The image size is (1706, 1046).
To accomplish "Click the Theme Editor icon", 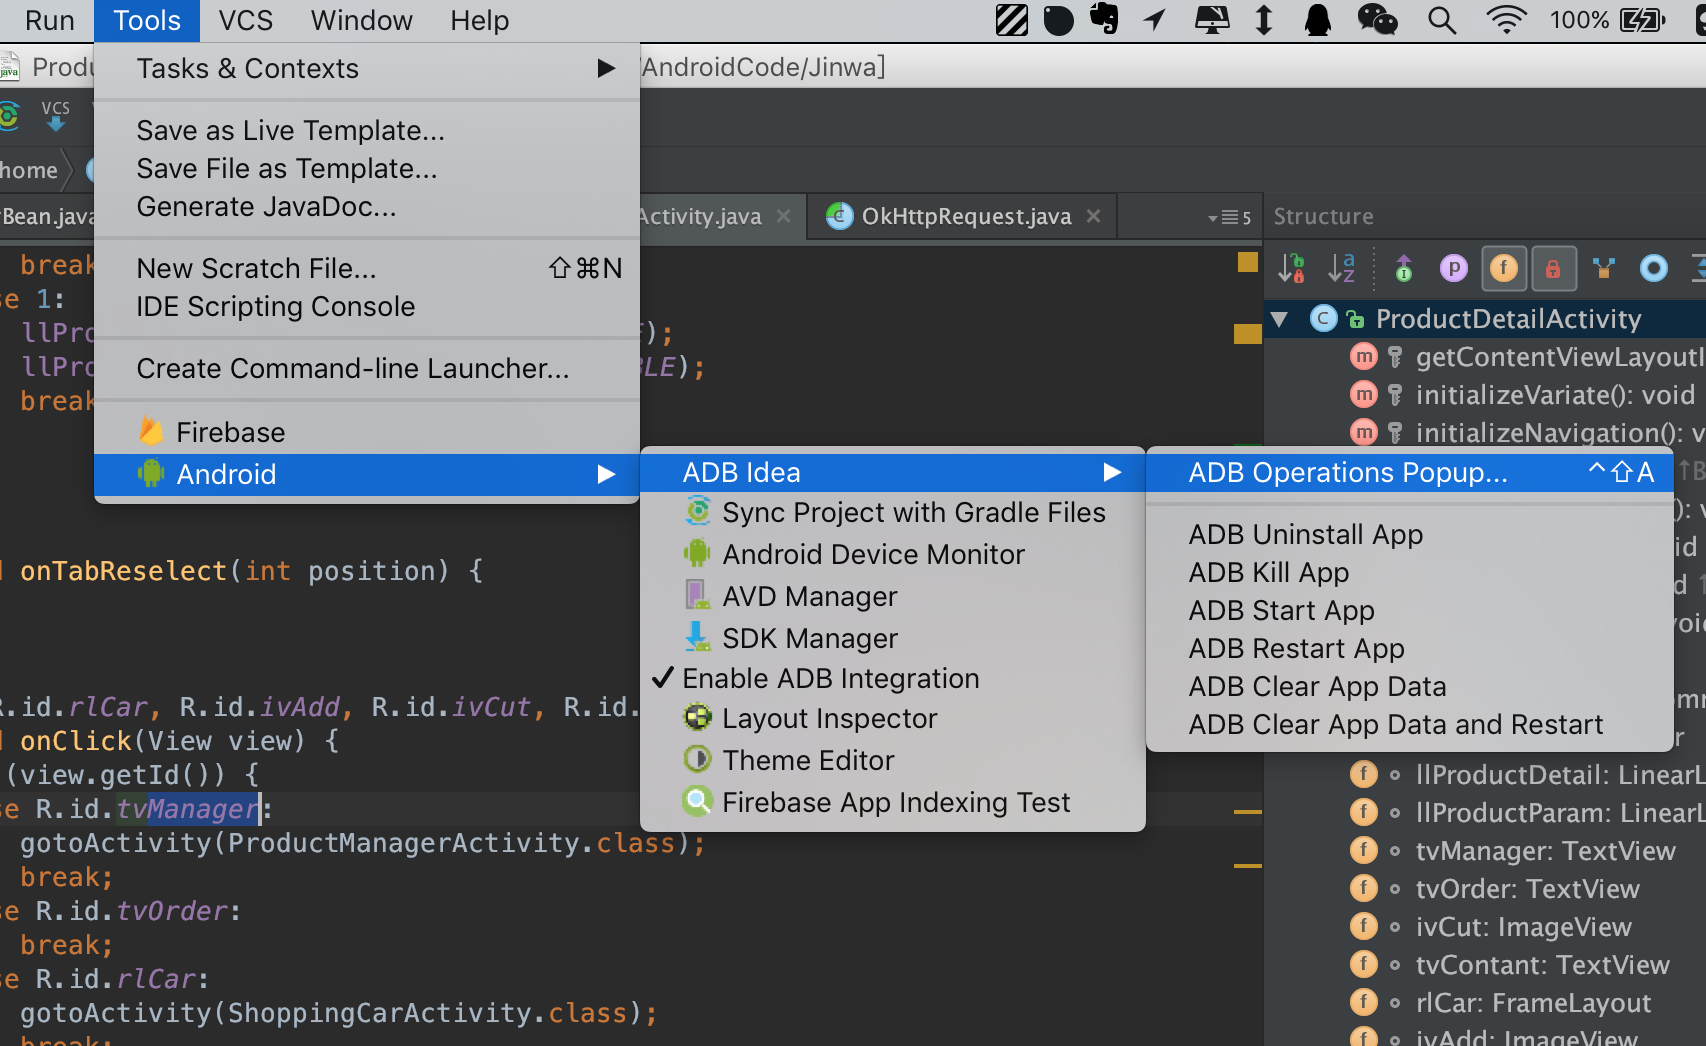I will 697,759.
